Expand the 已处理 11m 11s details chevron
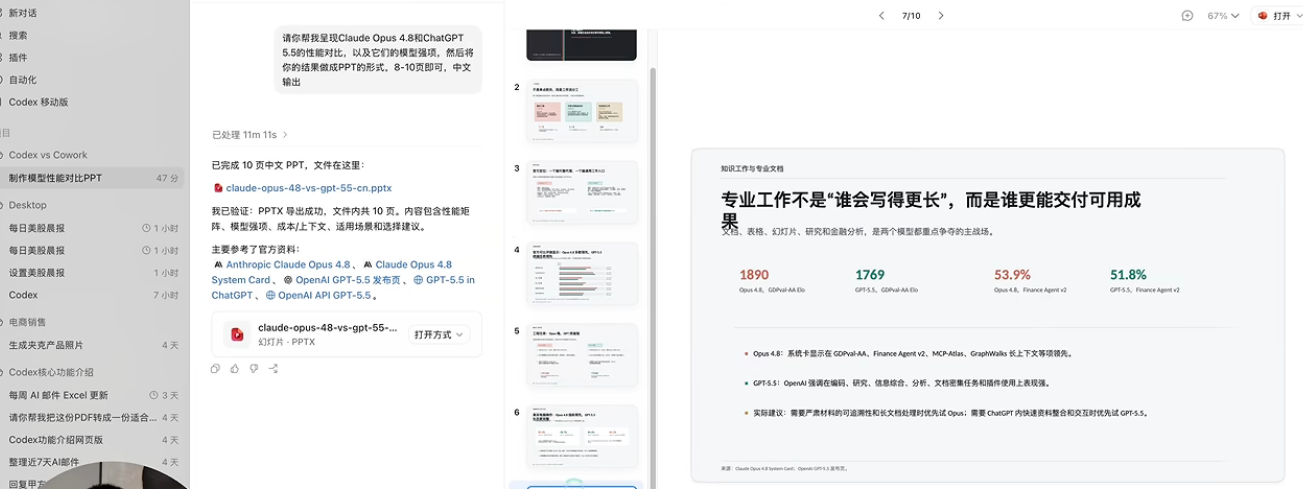Image resolution: width=1303 pixels, height=489 pixels. (x=285, y=134)
